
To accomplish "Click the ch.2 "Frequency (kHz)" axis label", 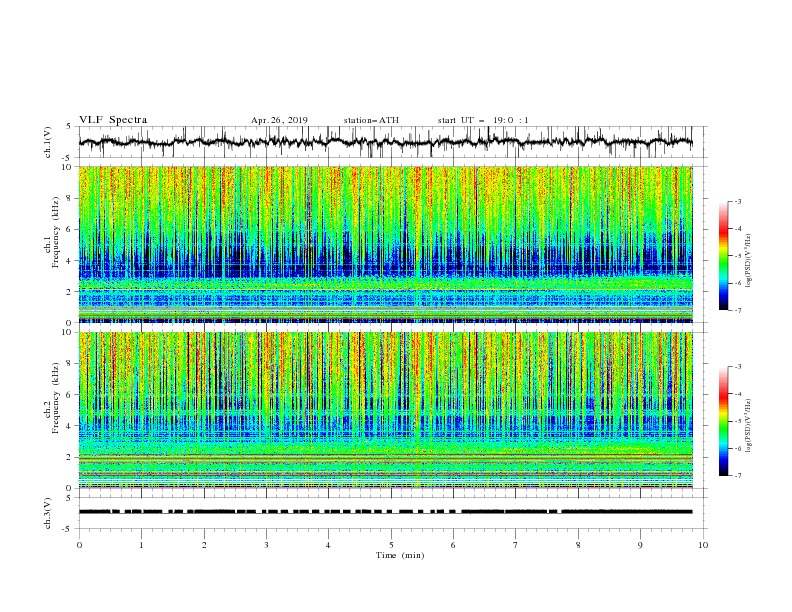I will [x=56, y=398].
